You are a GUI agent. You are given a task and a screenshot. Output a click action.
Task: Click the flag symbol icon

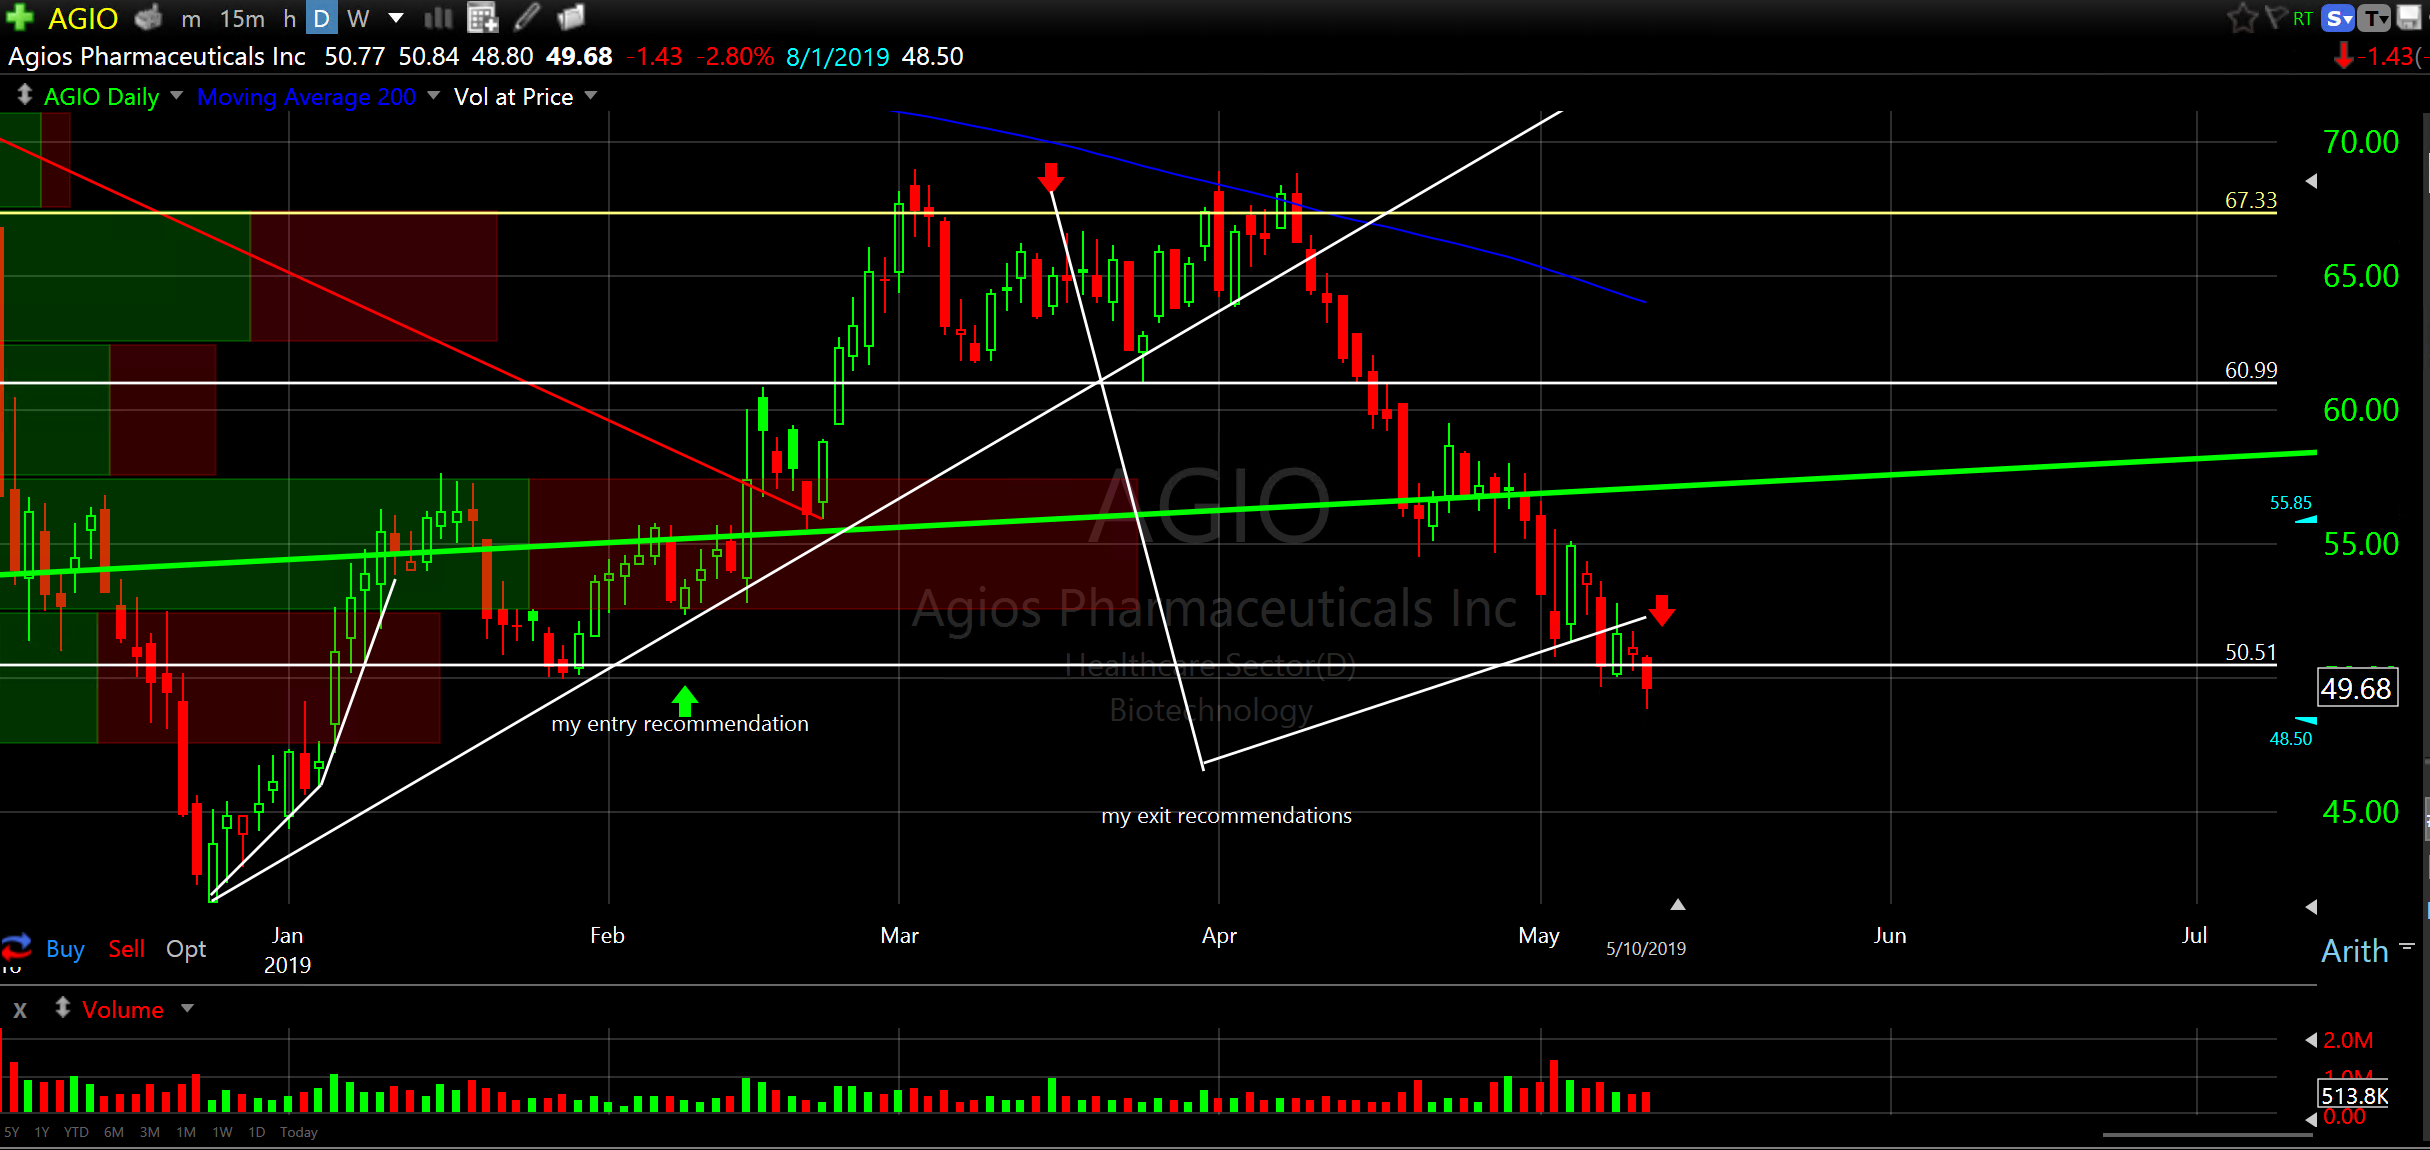[2274, 17]
